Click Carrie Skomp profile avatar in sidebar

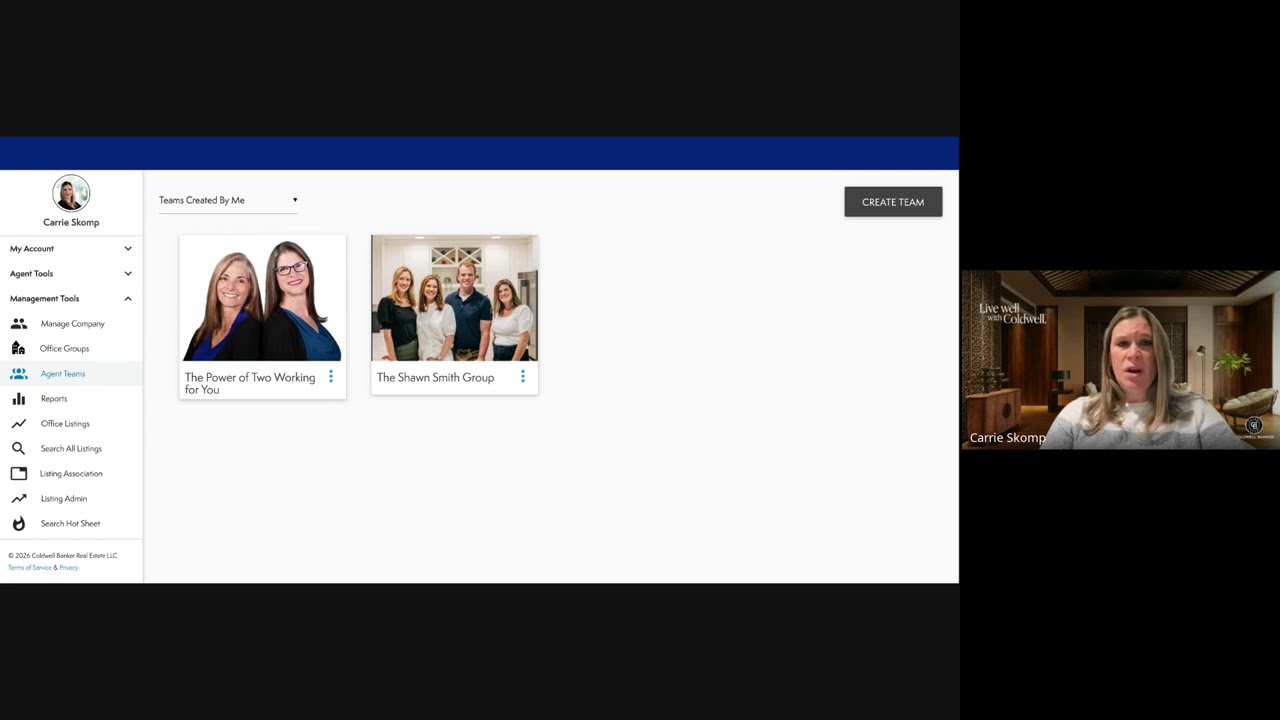click(x=71, y=193)
